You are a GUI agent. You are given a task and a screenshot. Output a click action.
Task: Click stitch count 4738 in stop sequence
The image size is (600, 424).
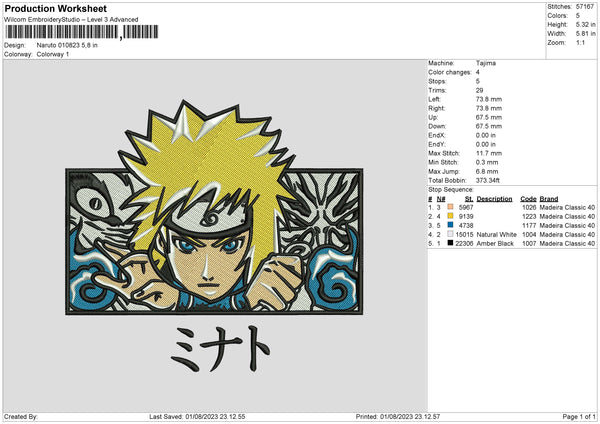(466, 225)
